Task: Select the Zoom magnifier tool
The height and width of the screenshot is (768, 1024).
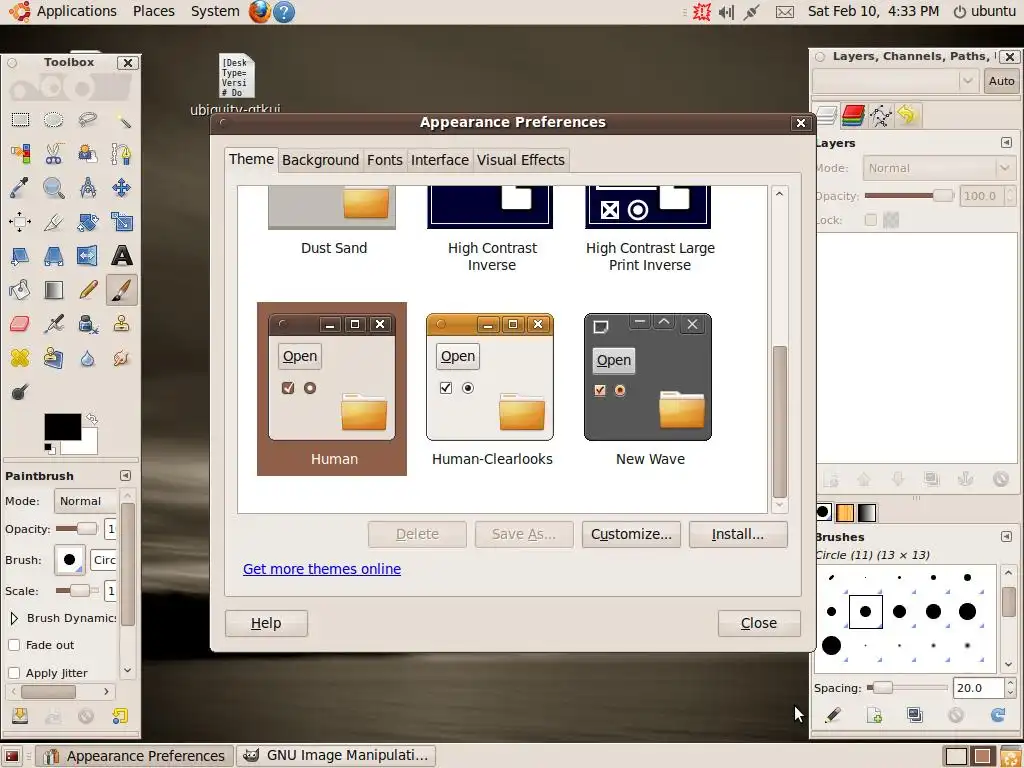Action: pos(54,188)
